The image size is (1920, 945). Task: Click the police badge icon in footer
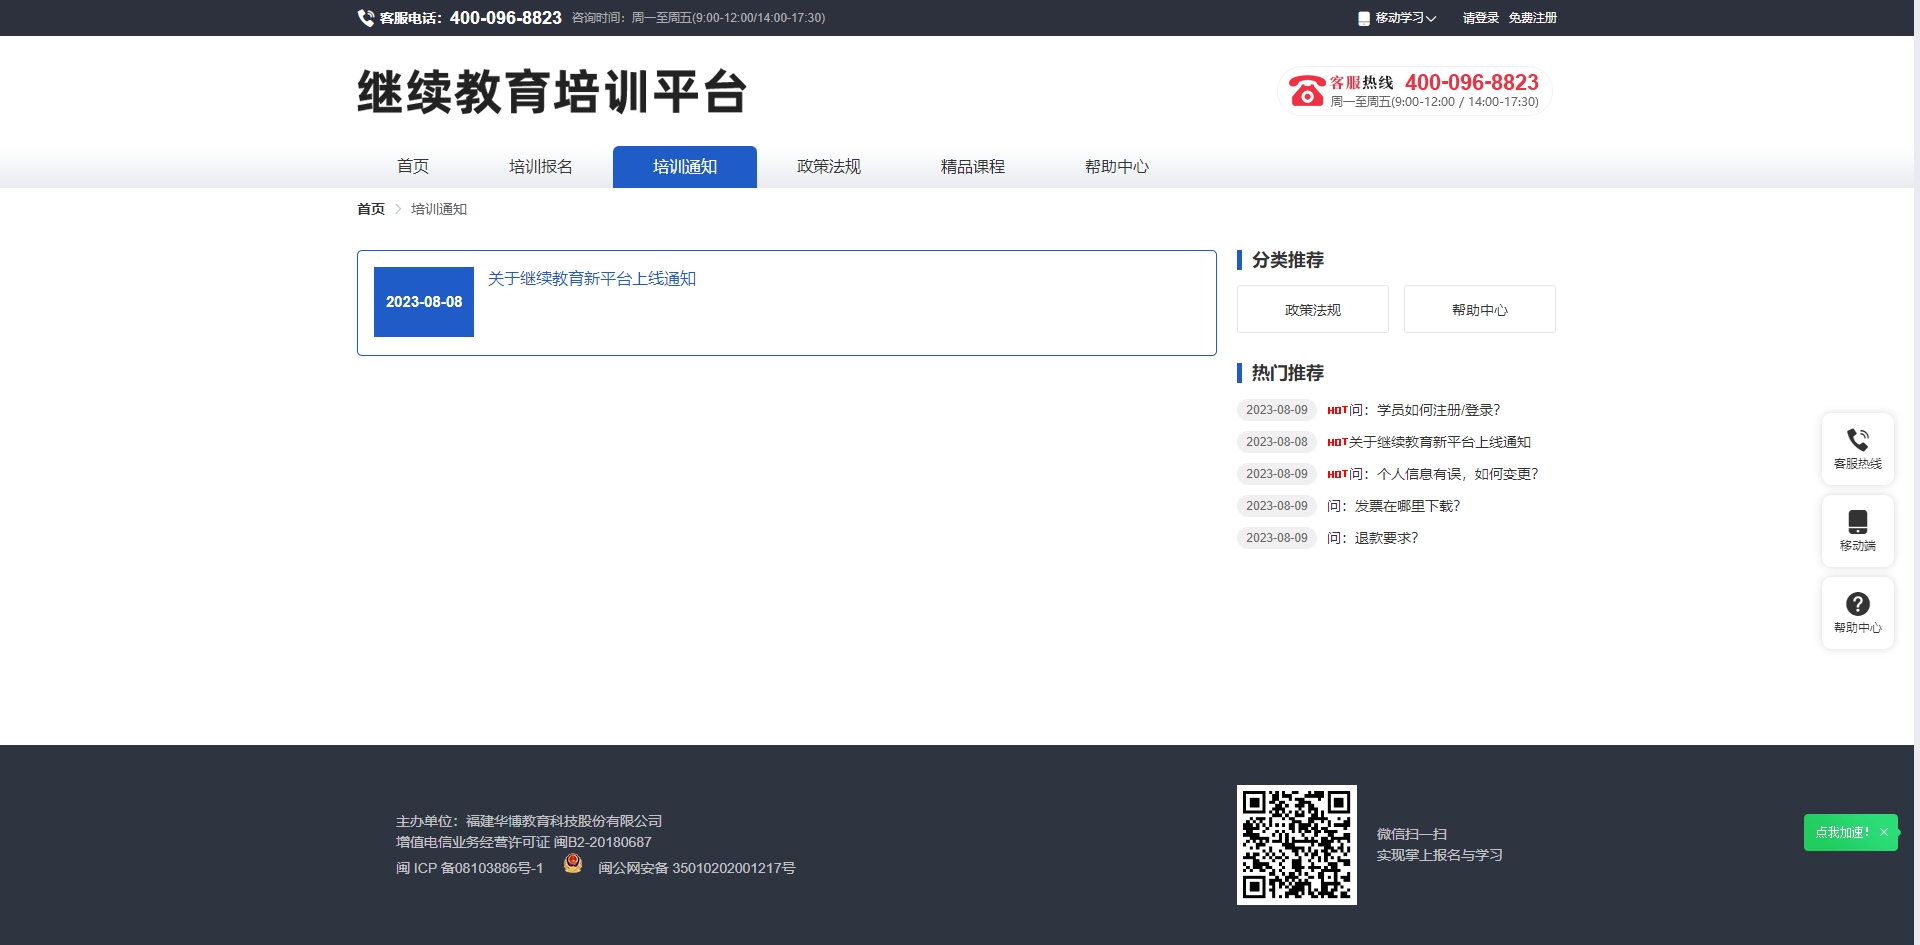pos(573,863)
